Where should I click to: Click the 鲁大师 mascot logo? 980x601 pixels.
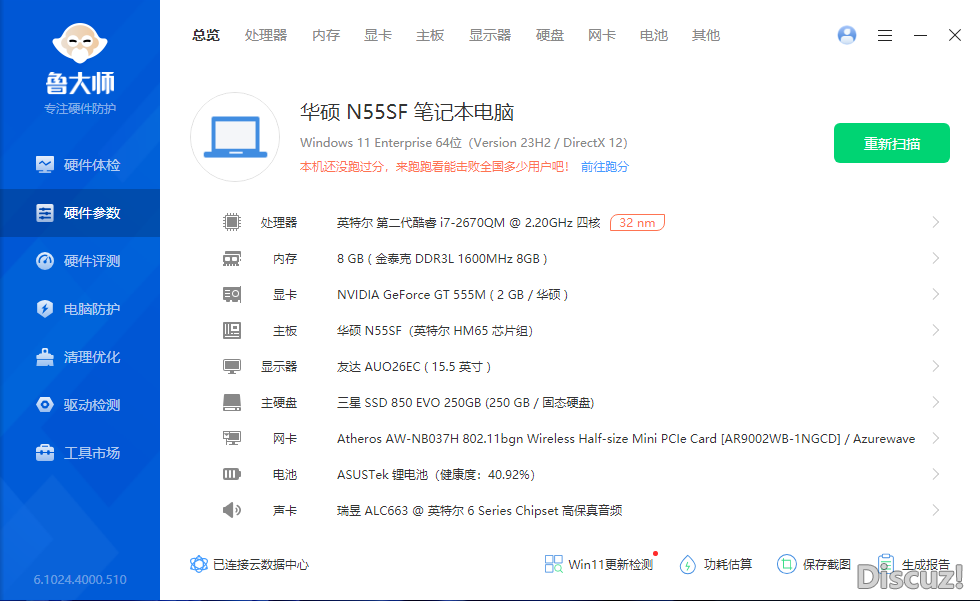[x=79, y=43]
